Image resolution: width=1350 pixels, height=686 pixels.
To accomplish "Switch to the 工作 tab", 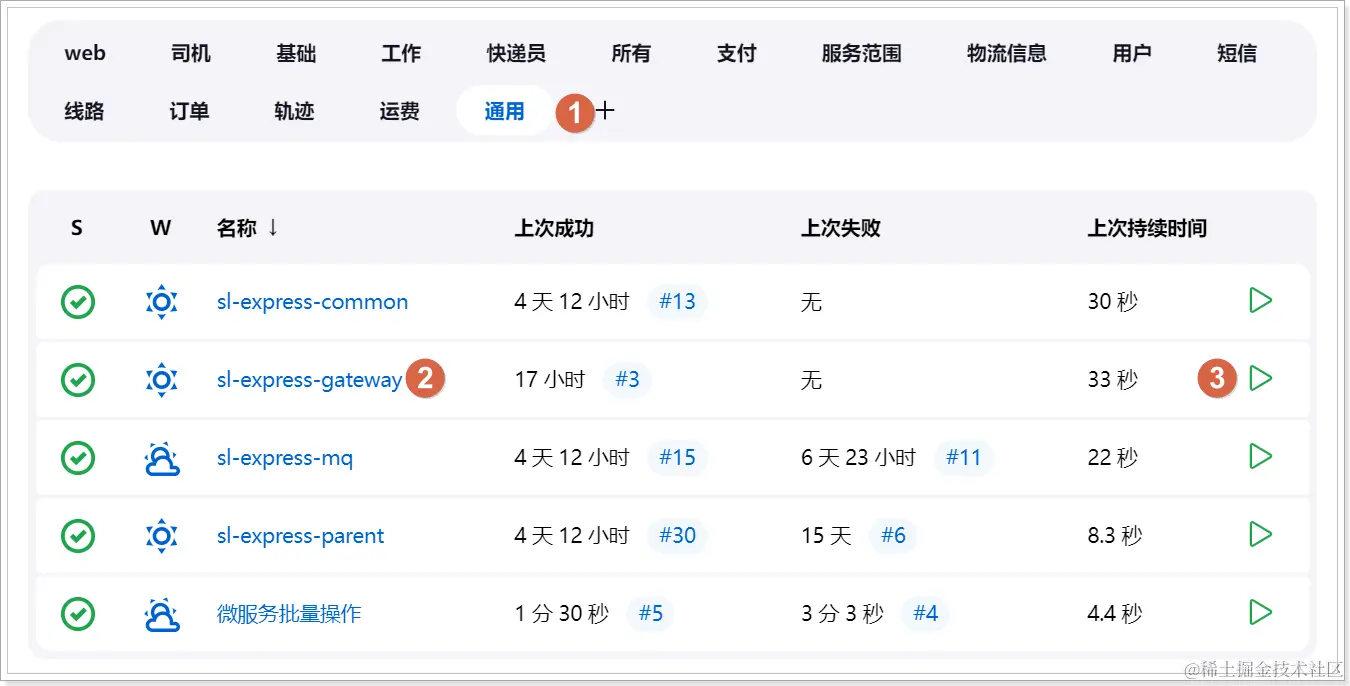I will [401, 53].
